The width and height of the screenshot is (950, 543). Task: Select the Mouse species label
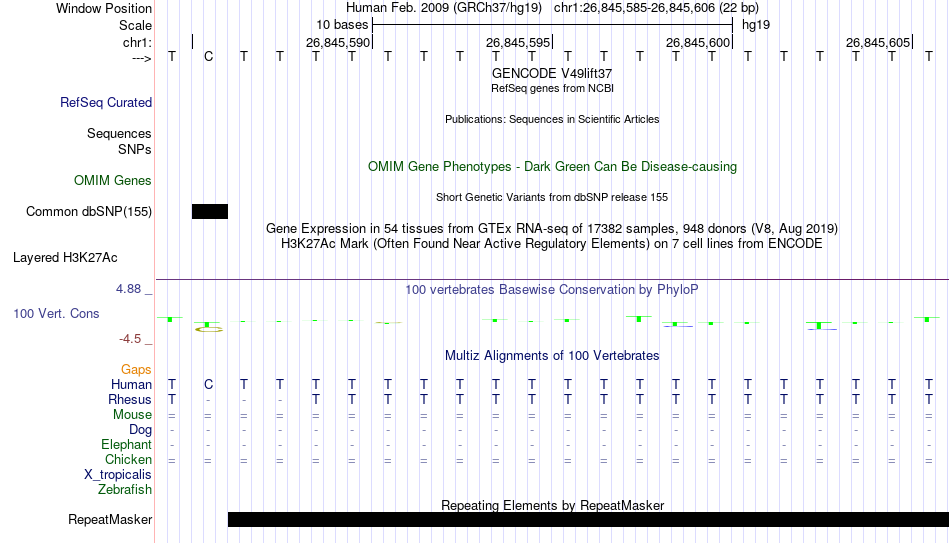tap(132, 415)
